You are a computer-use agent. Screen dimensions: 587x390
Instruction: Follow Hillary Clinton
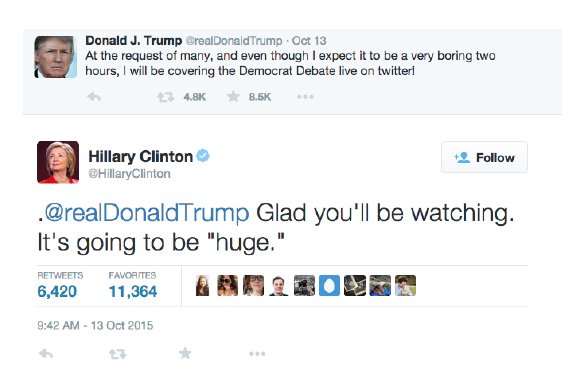[484, 157]
